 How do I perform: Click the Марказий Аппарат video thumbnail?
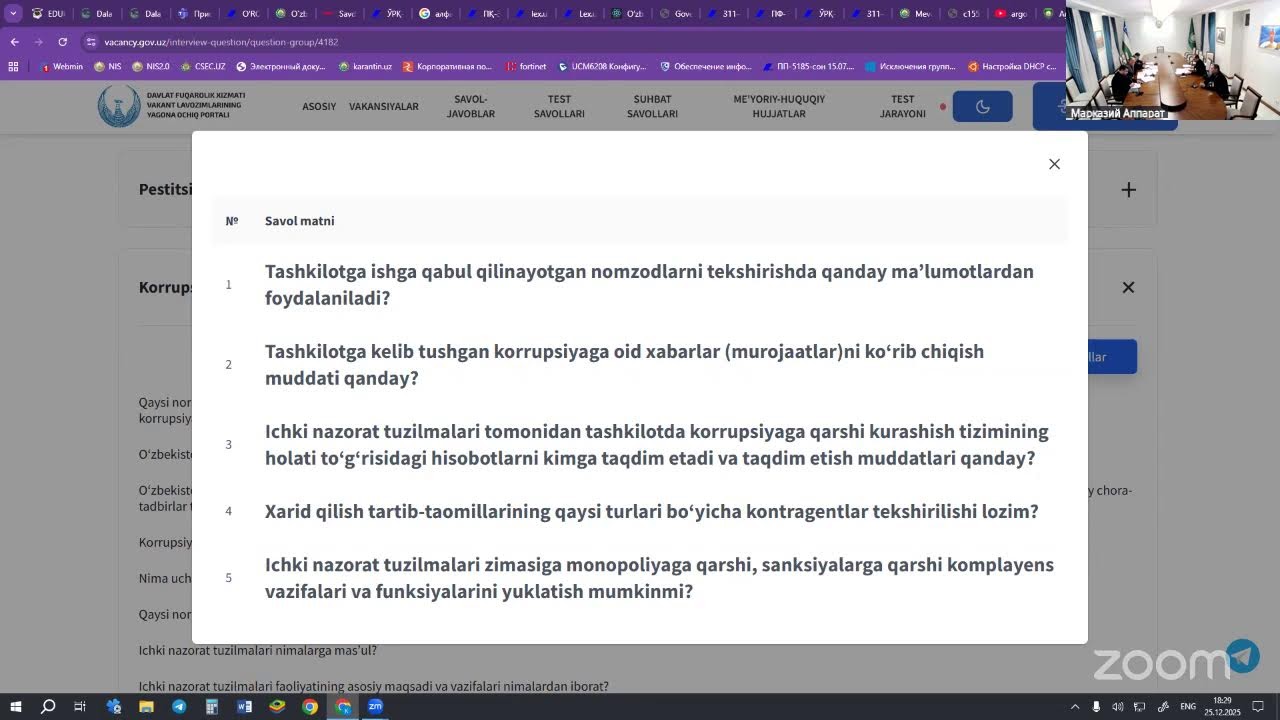click(1172, 60)
